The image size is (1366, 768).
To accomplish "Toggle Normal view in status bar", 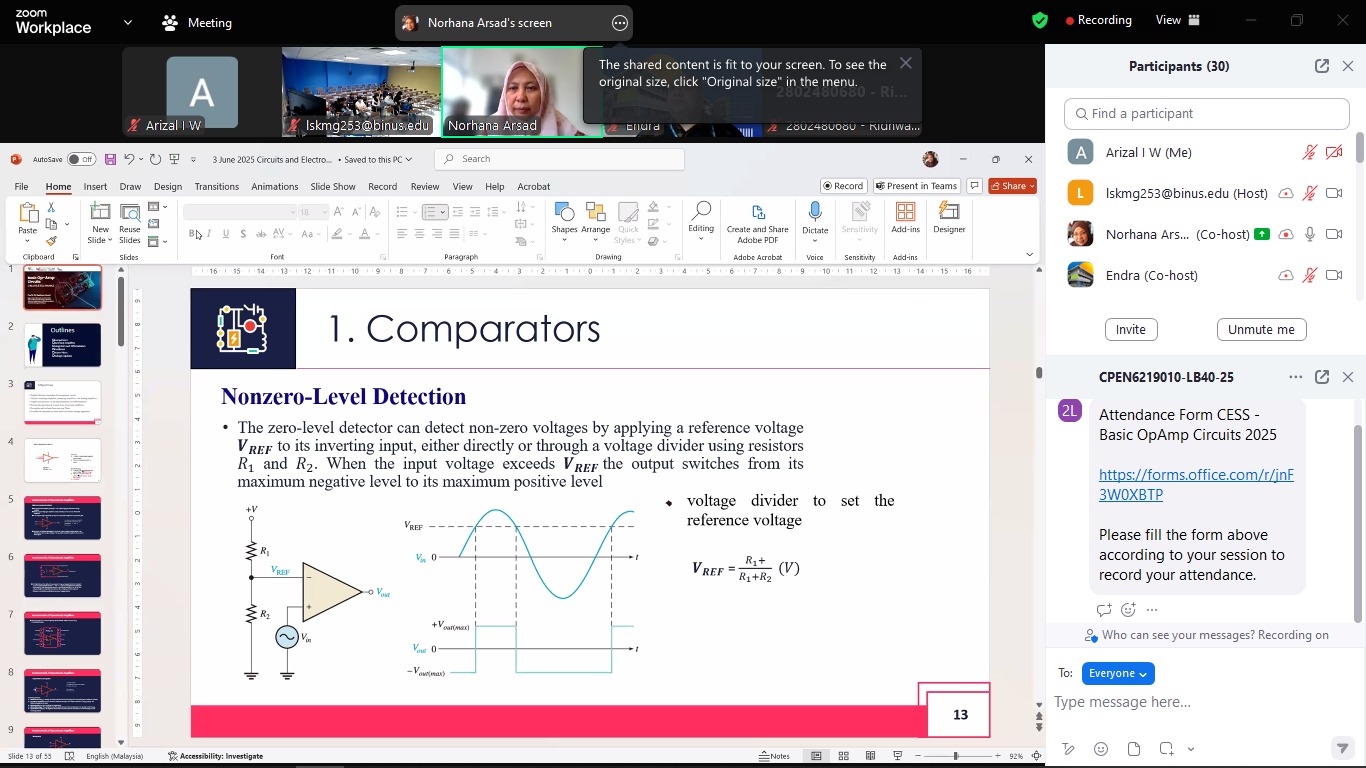I will click(x=816, y=756).
